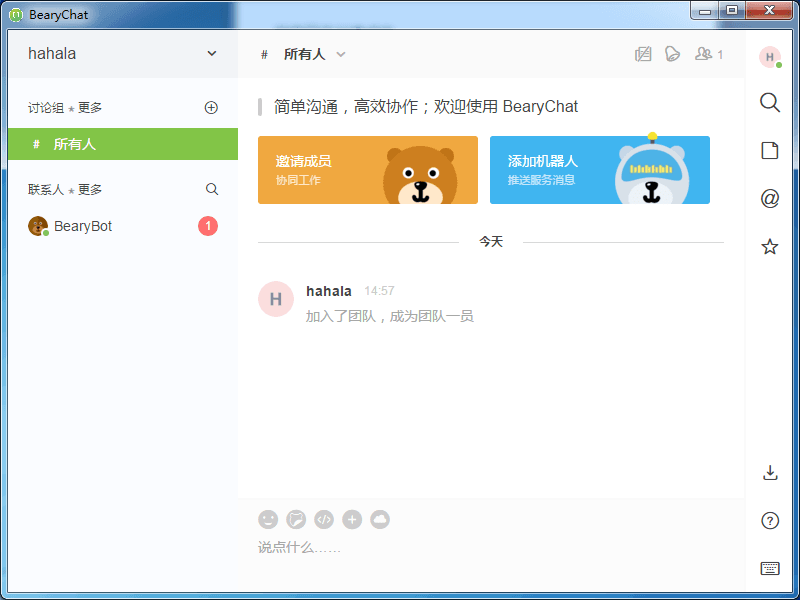Click the H user avatar in the top right
800x600 pixels.
tap(769, 57)
